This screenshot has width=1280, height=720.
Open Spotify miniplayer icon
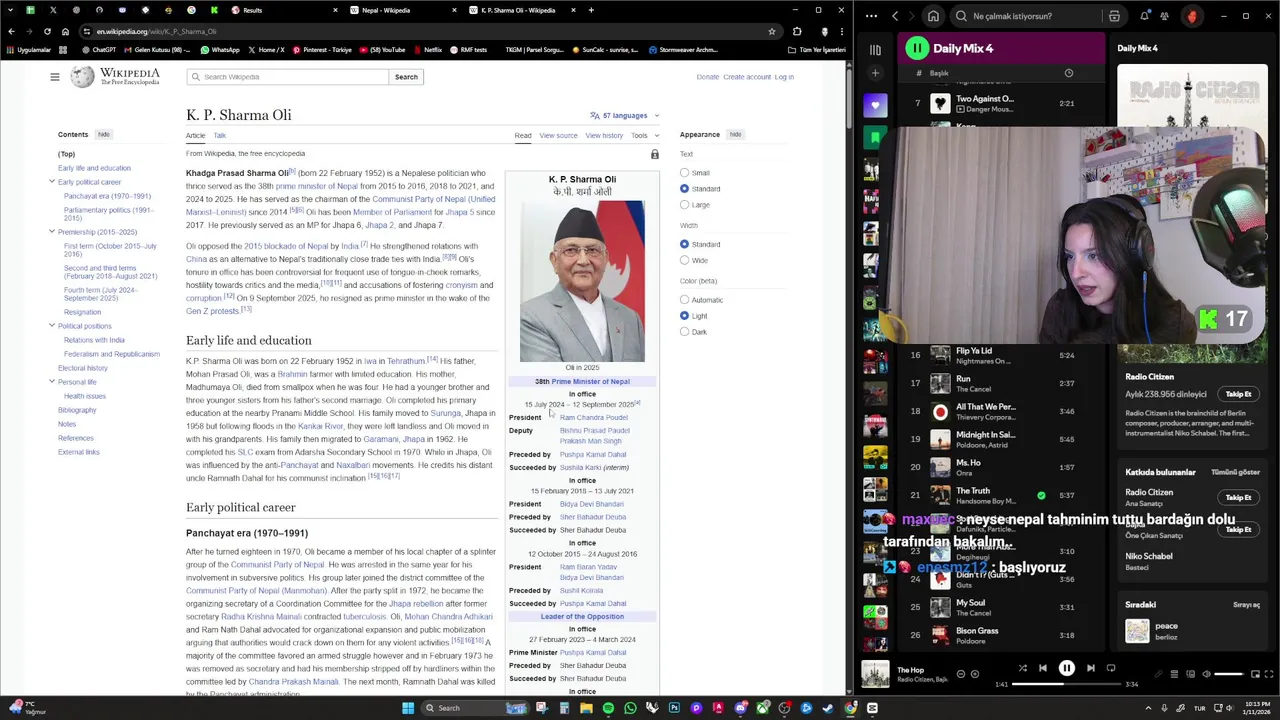[1254, 674]
